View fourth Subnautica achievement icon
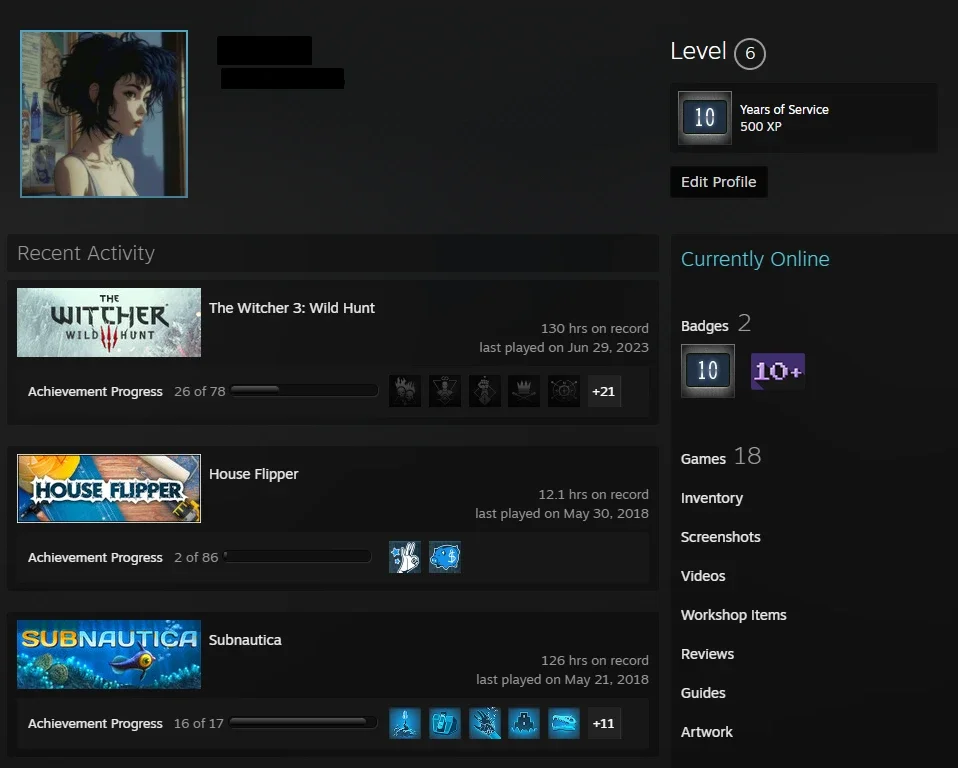The width and height of the screenshot is (958, 768). (524, 723)
